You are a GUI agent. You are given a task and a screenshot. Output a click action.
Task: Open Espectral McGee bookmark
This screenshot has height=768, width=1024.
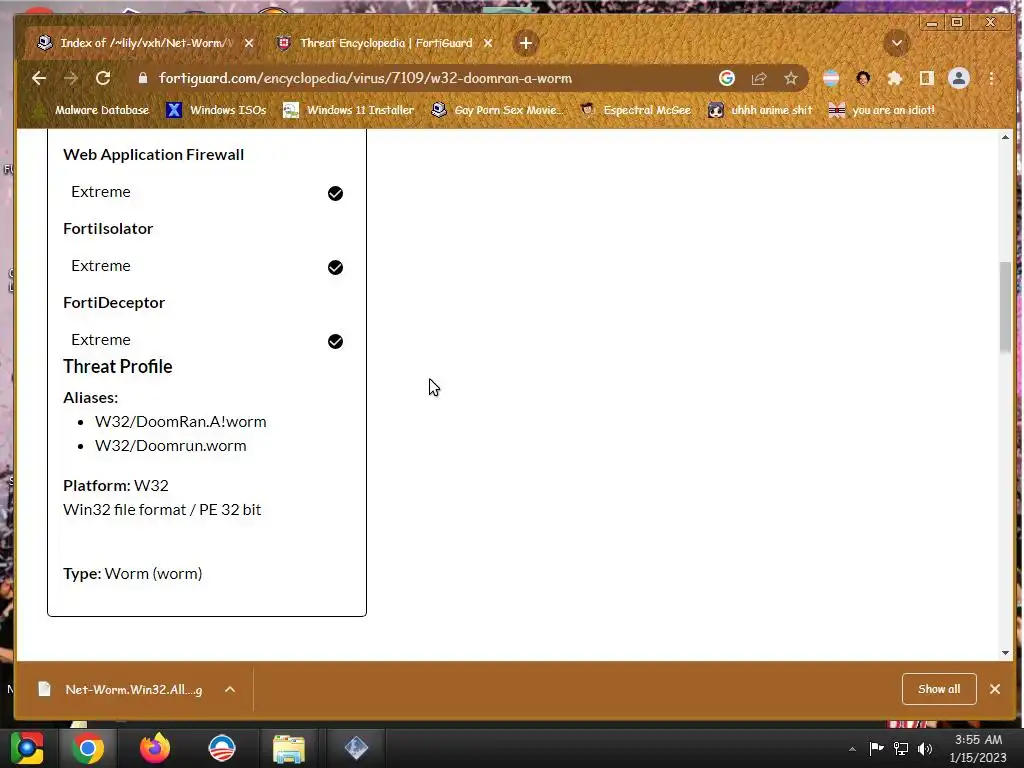coord(635,110)
